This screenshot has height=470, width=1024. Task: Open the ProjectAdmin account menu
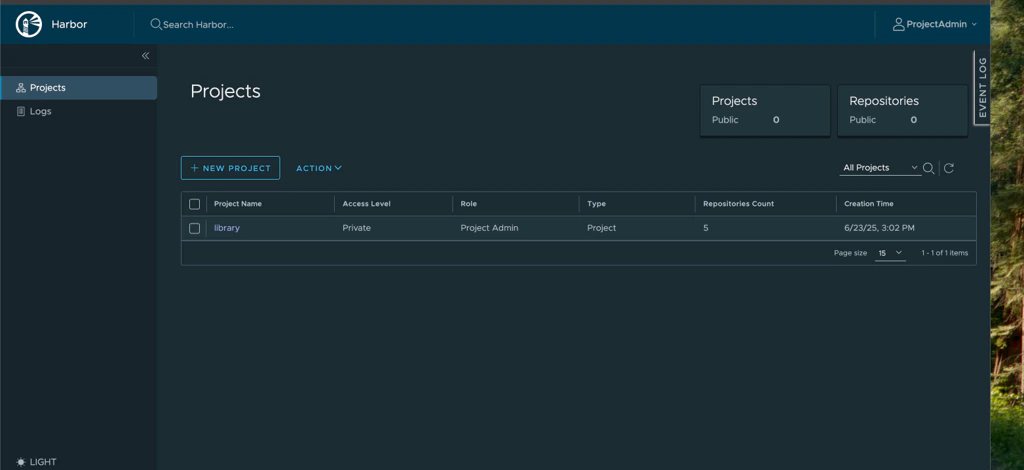point(935,25)
